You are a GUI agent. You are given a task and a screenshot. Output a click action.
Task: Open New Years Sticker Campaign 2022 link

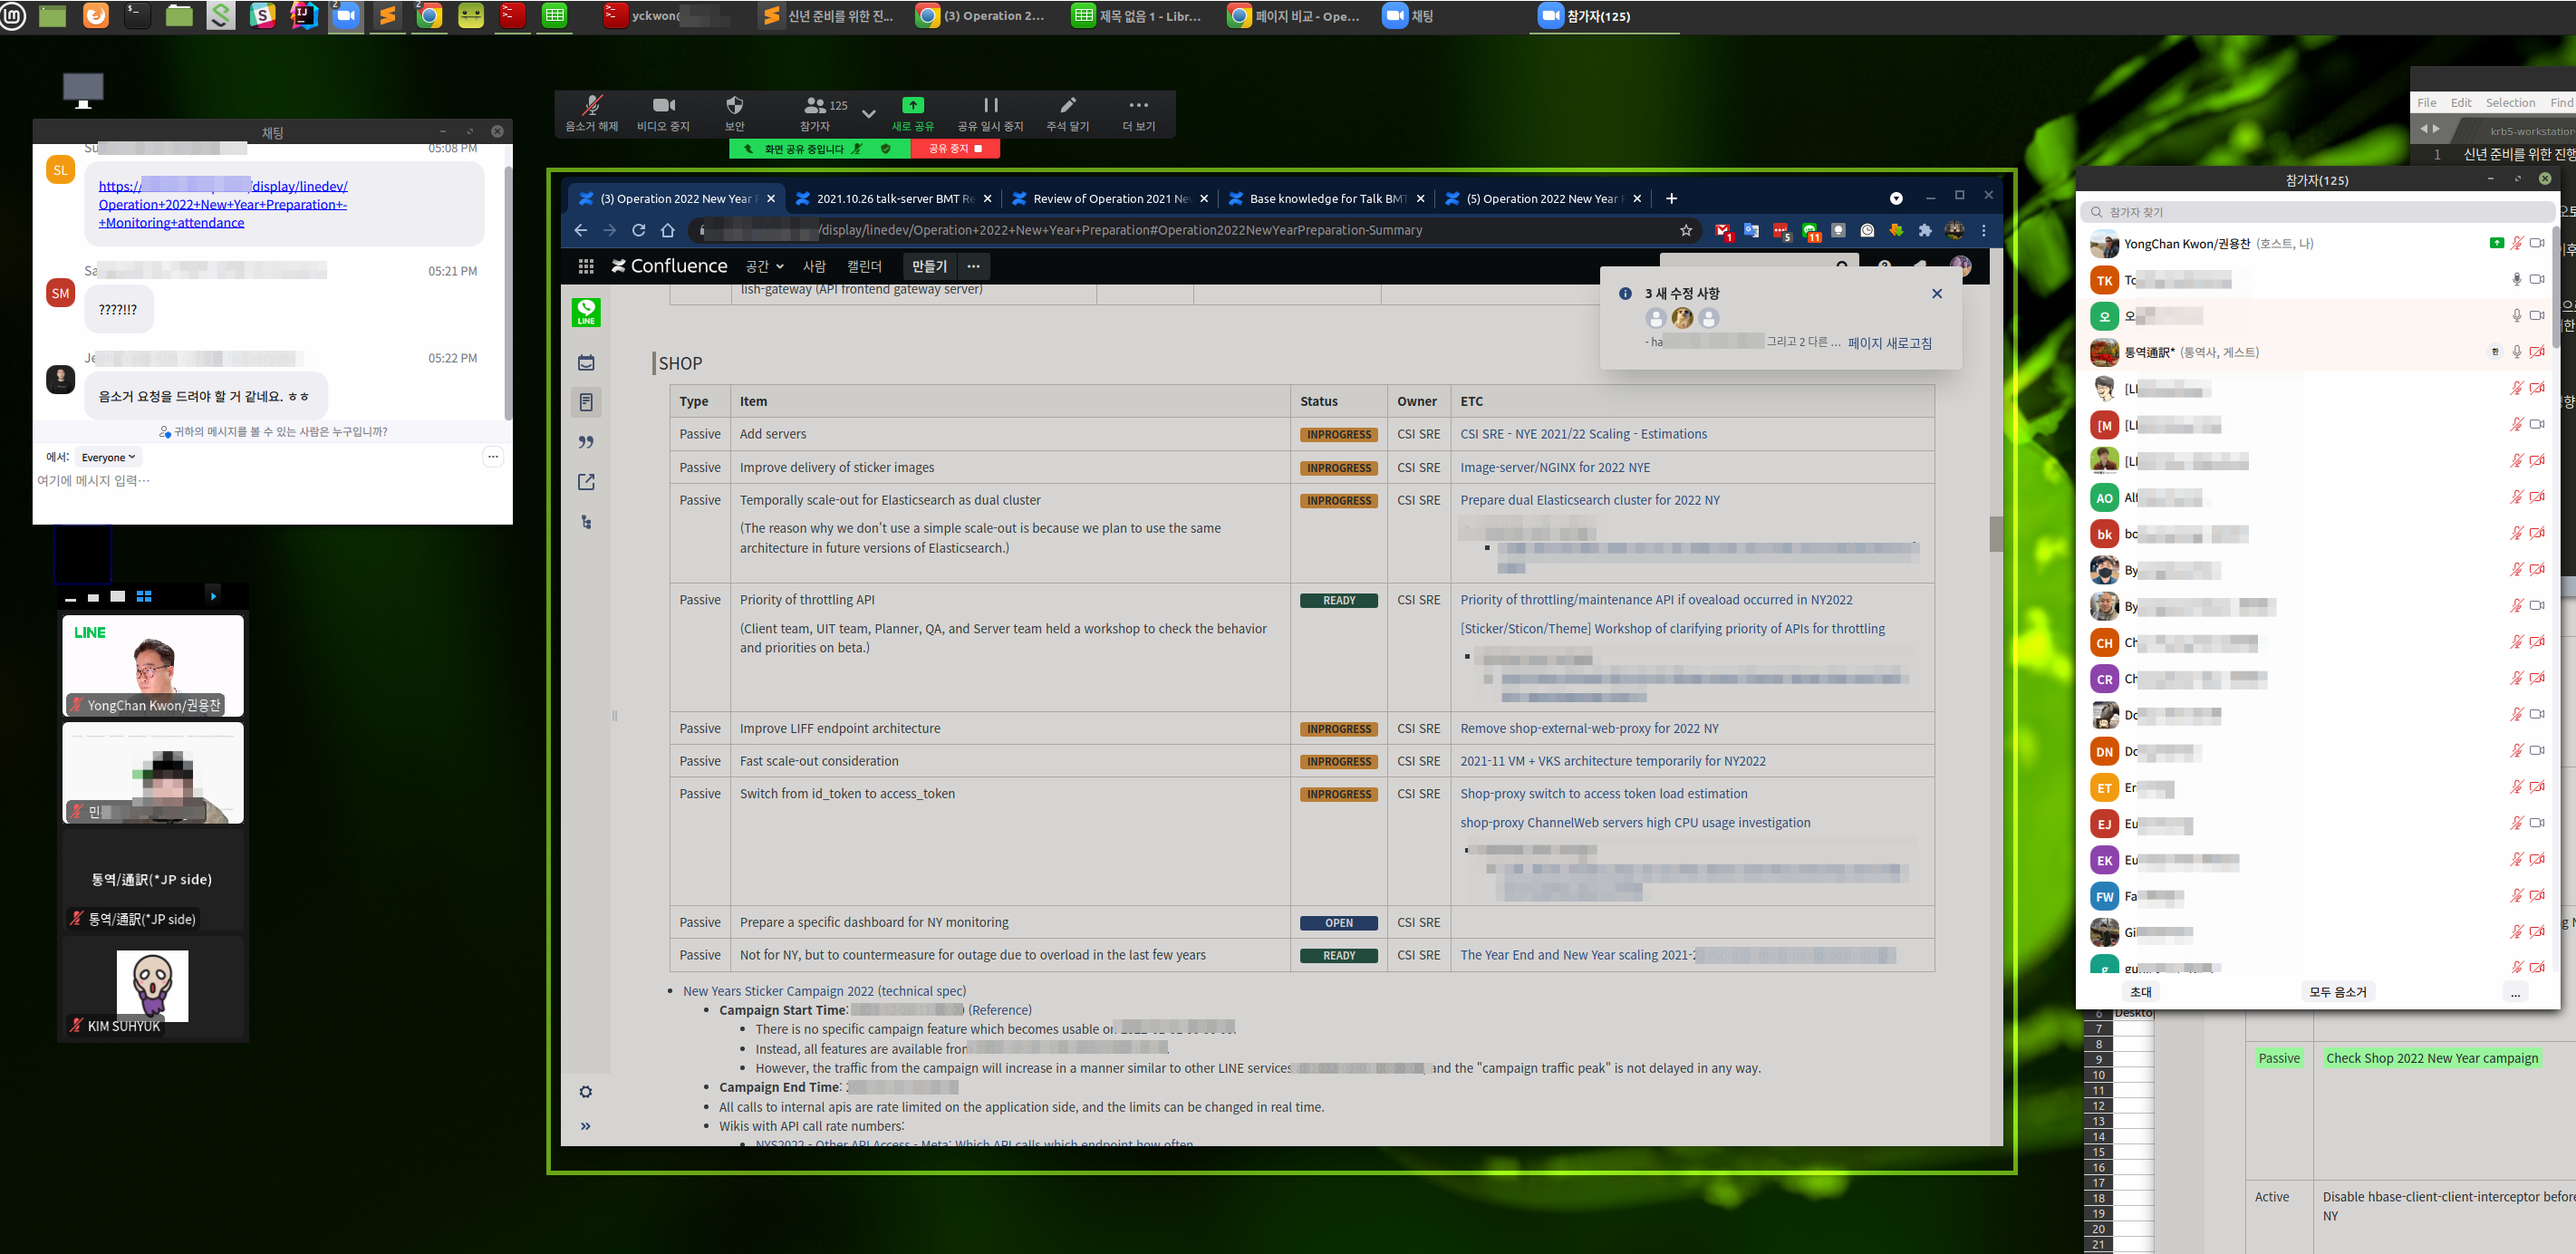tap(824, 991)
